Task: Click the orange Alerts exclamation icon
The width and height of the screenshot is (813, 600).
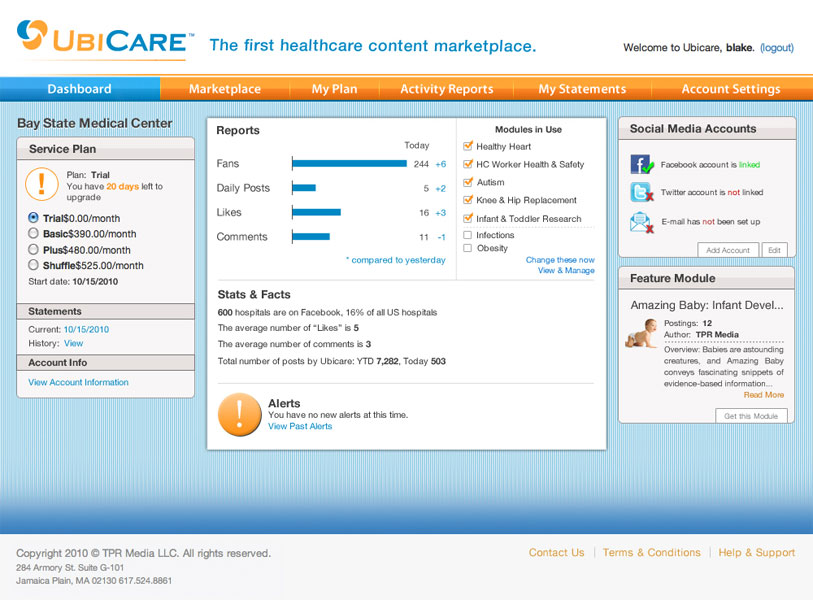Action: click(x=240, y=414)
